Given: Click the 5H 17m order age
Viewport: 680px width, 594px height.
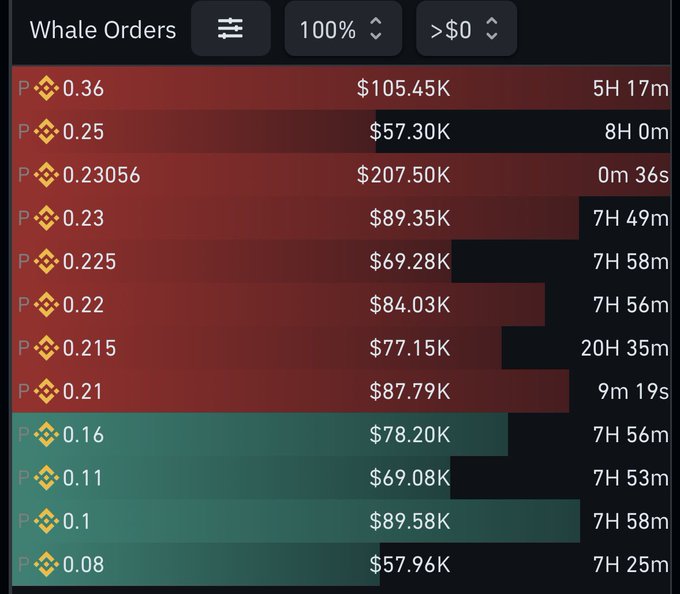Looking at the screenshot, I should click(x=631, y=88).
